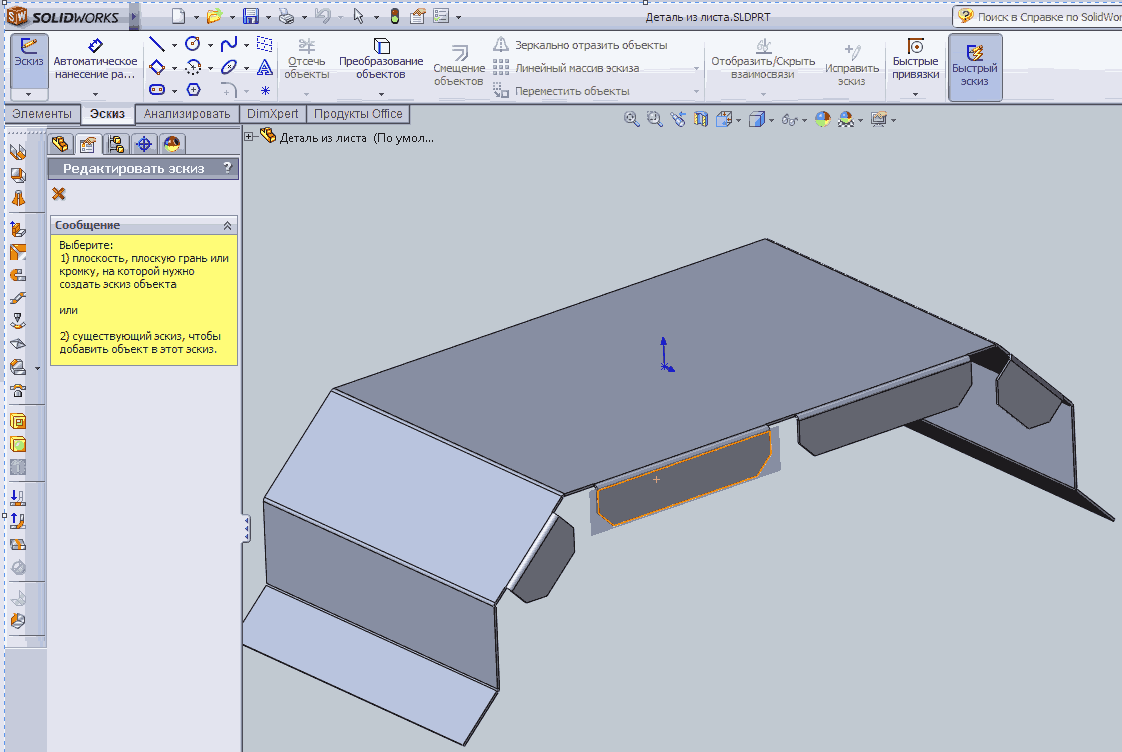Viewport: 1122px width, 752px height.
Task: Toggle the Быстрый эскиз rapid sketch button
Action: [x=975, y=66]
